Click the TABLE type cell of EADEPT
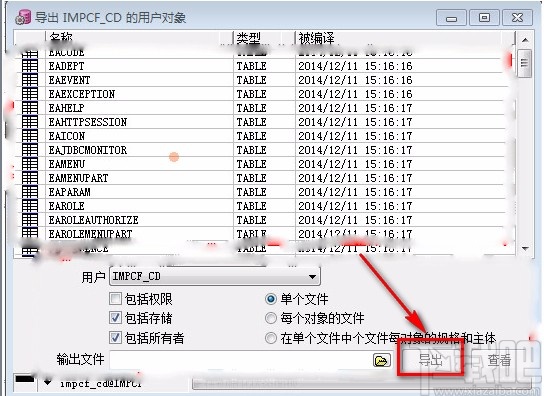 tap(252, 66)
